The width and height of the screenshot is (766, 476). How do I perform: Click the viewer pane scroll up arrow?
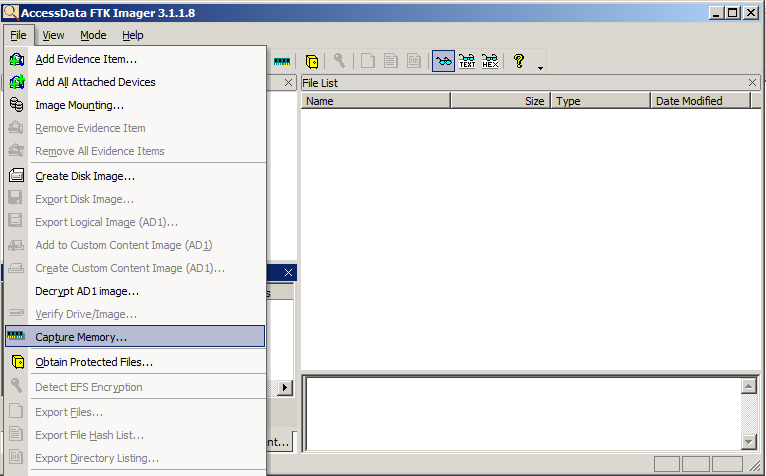[x=748, y=386]
